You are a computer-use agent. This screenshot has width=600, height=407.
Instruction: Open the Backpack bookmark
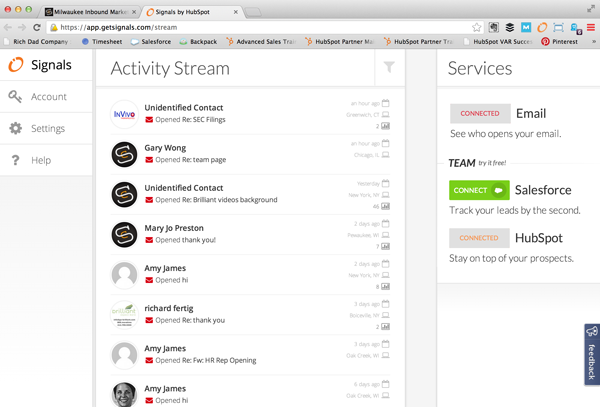click(x=198, y=41)
